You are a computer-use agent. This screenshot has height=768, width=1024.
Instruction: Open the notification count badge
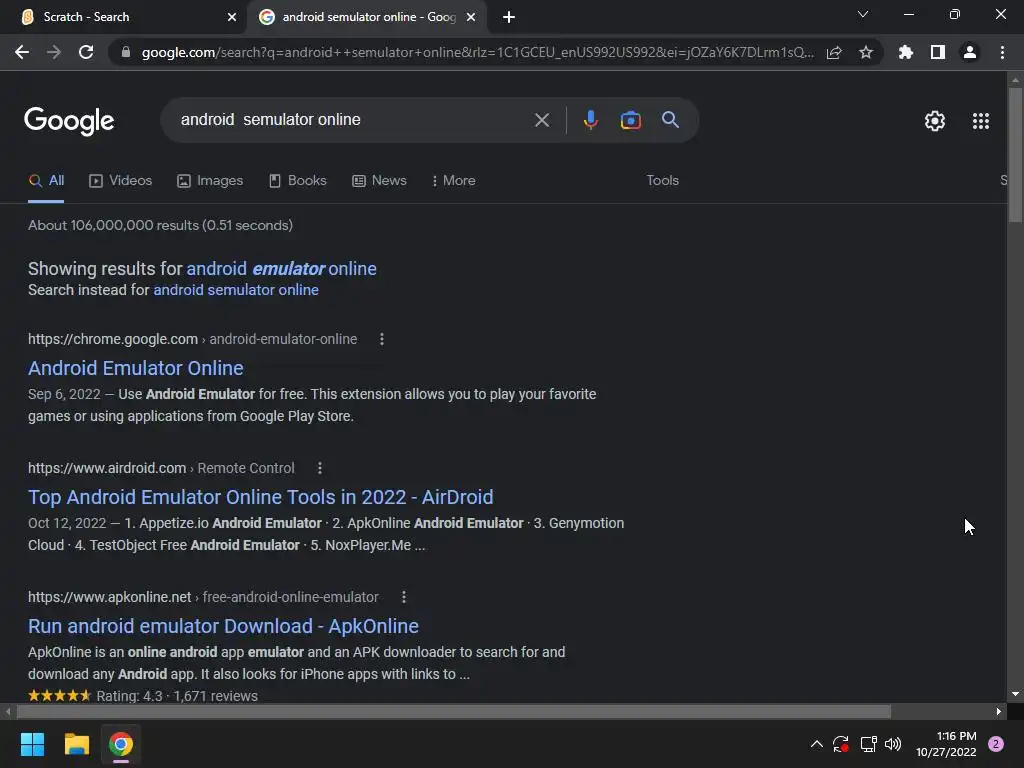point(996,744)
